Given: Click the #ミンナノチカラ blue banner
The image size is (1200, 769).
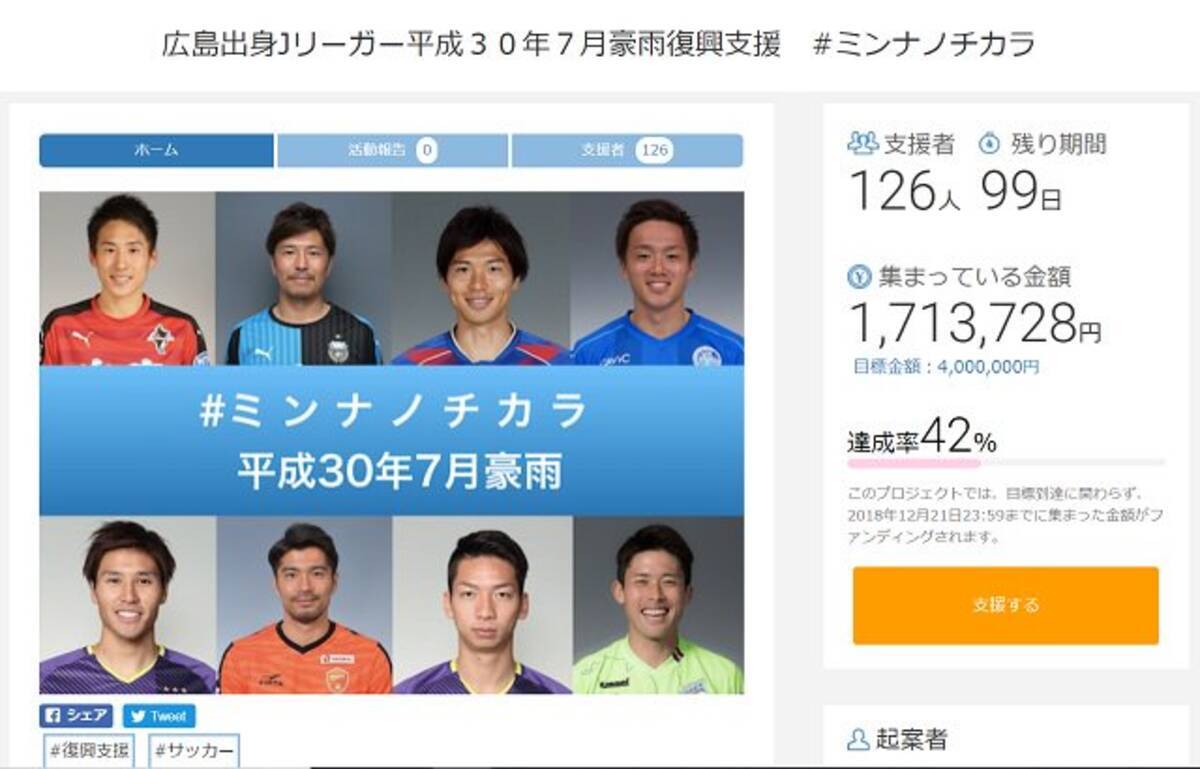Looking at the screenshot, I should (391, 441).
